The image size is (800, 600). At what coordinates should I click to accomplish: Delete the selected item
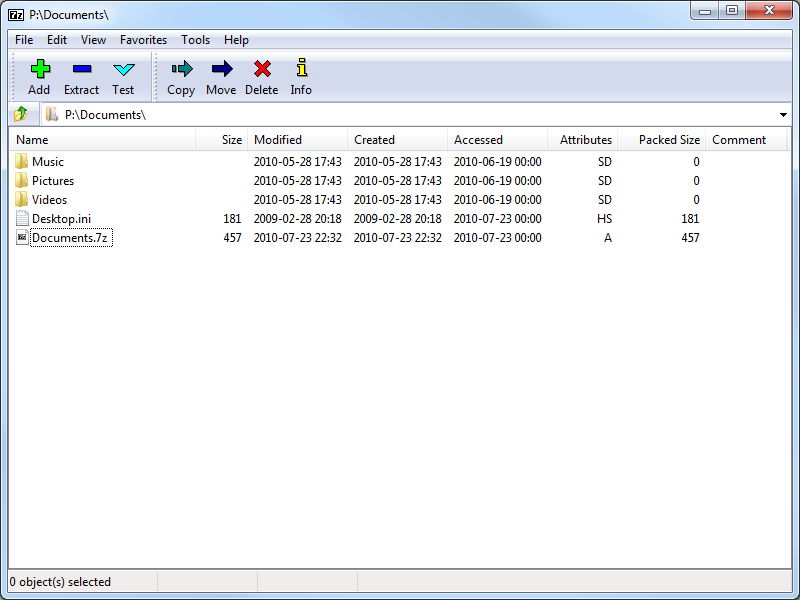click(x=261, y=75)
